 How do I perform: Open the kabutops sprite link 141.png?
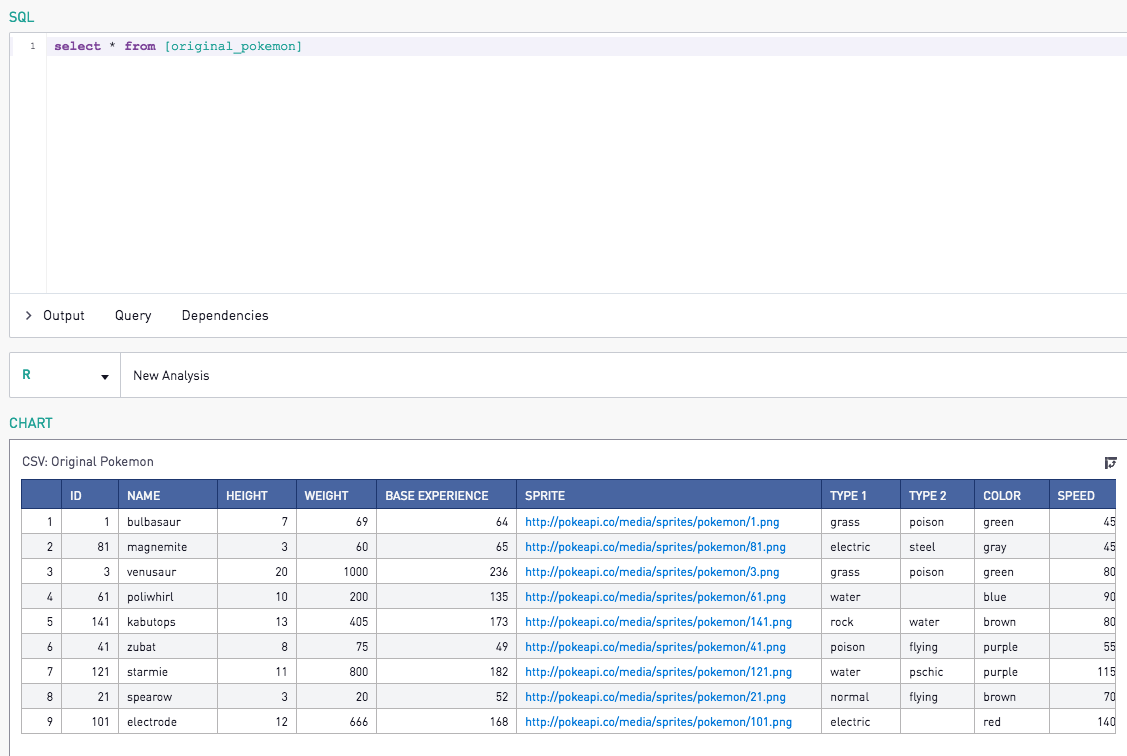tap(658, 622)
